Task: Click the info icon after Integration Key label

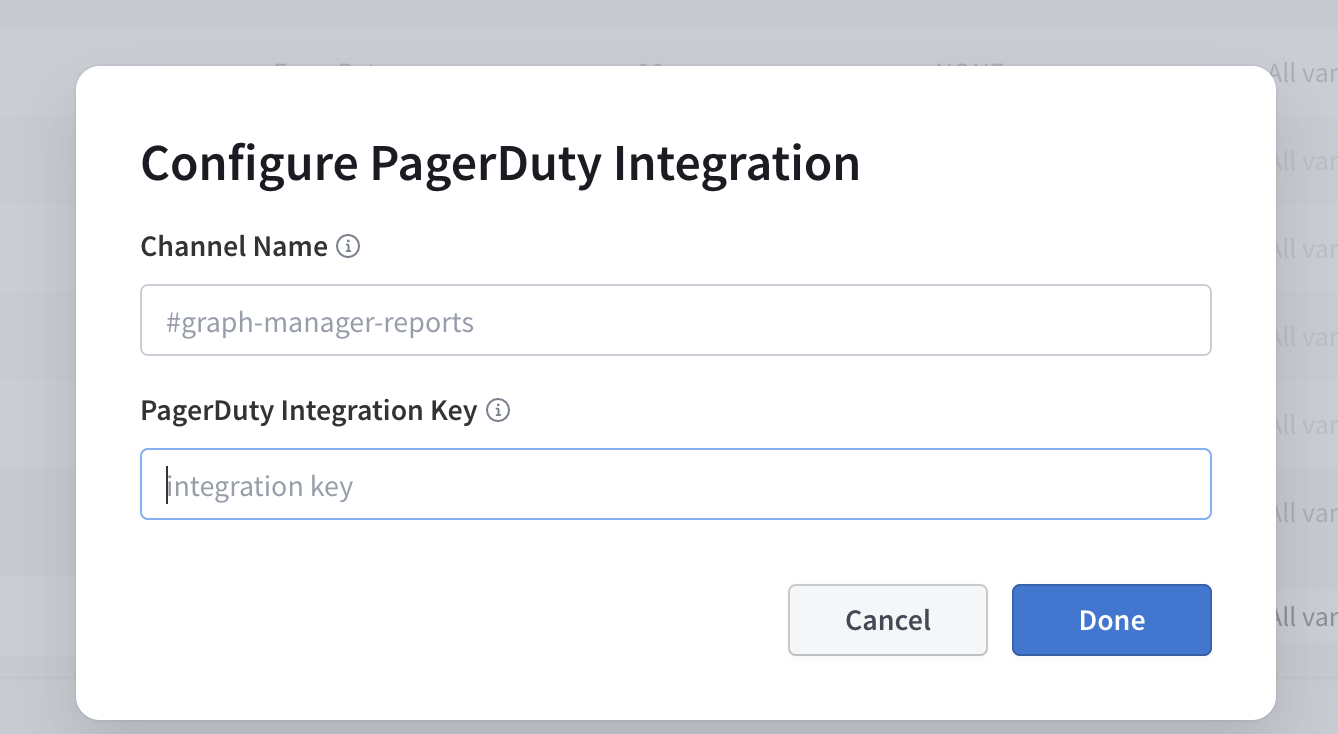Action: [x=498, y=410]
